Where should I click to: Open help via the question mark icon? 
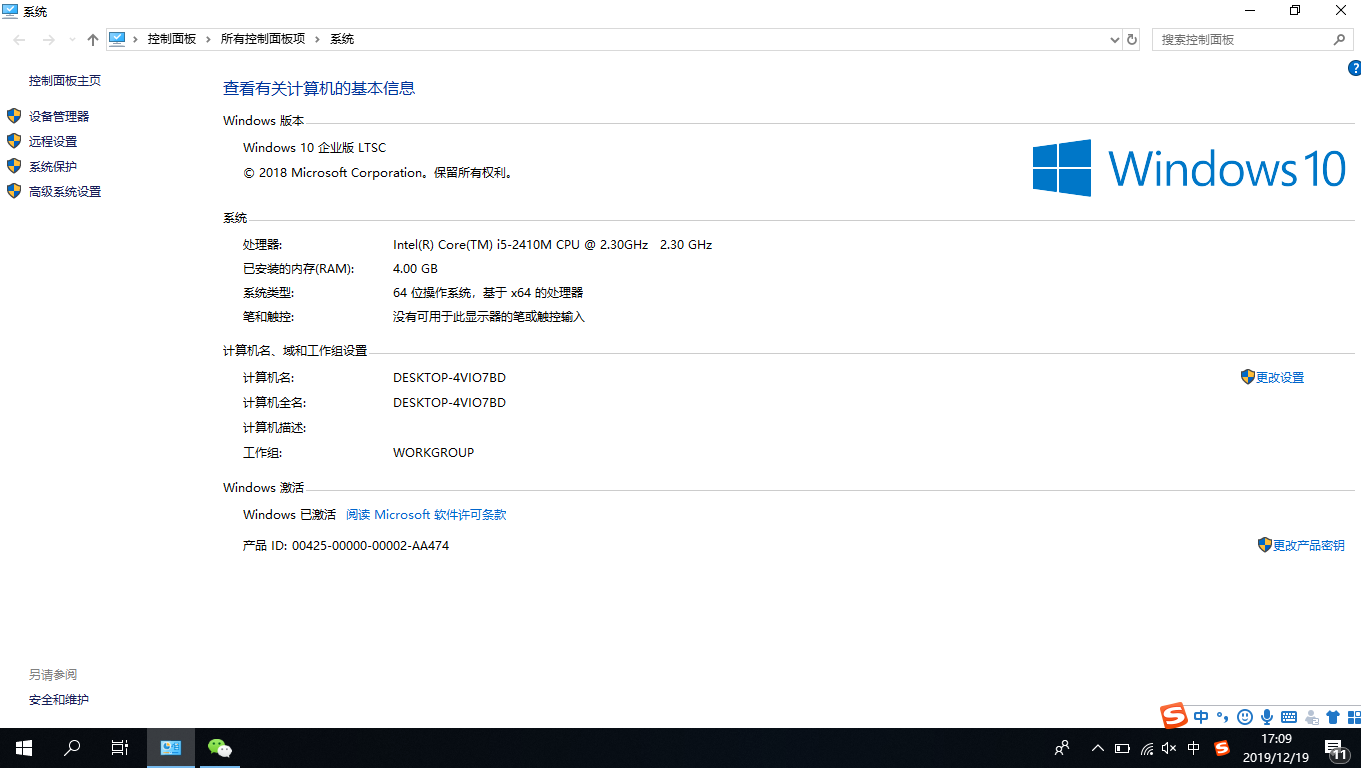(1355, 67)
